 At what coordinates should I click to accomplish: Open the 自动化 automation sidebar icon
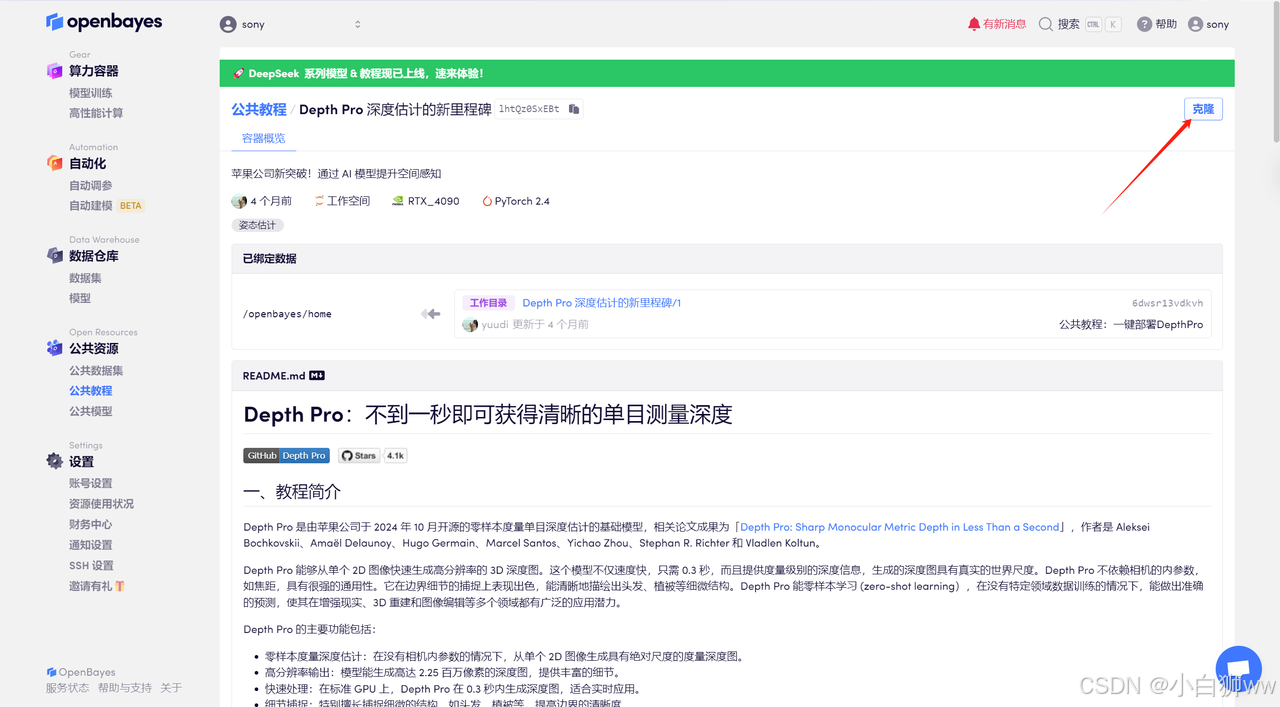click(x=56, y=163)
